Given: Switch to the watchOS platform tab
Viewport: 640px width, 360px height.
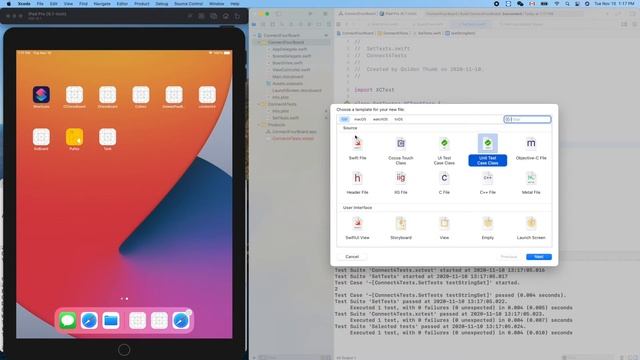Looking at the screenshot, I should [380, 119].
